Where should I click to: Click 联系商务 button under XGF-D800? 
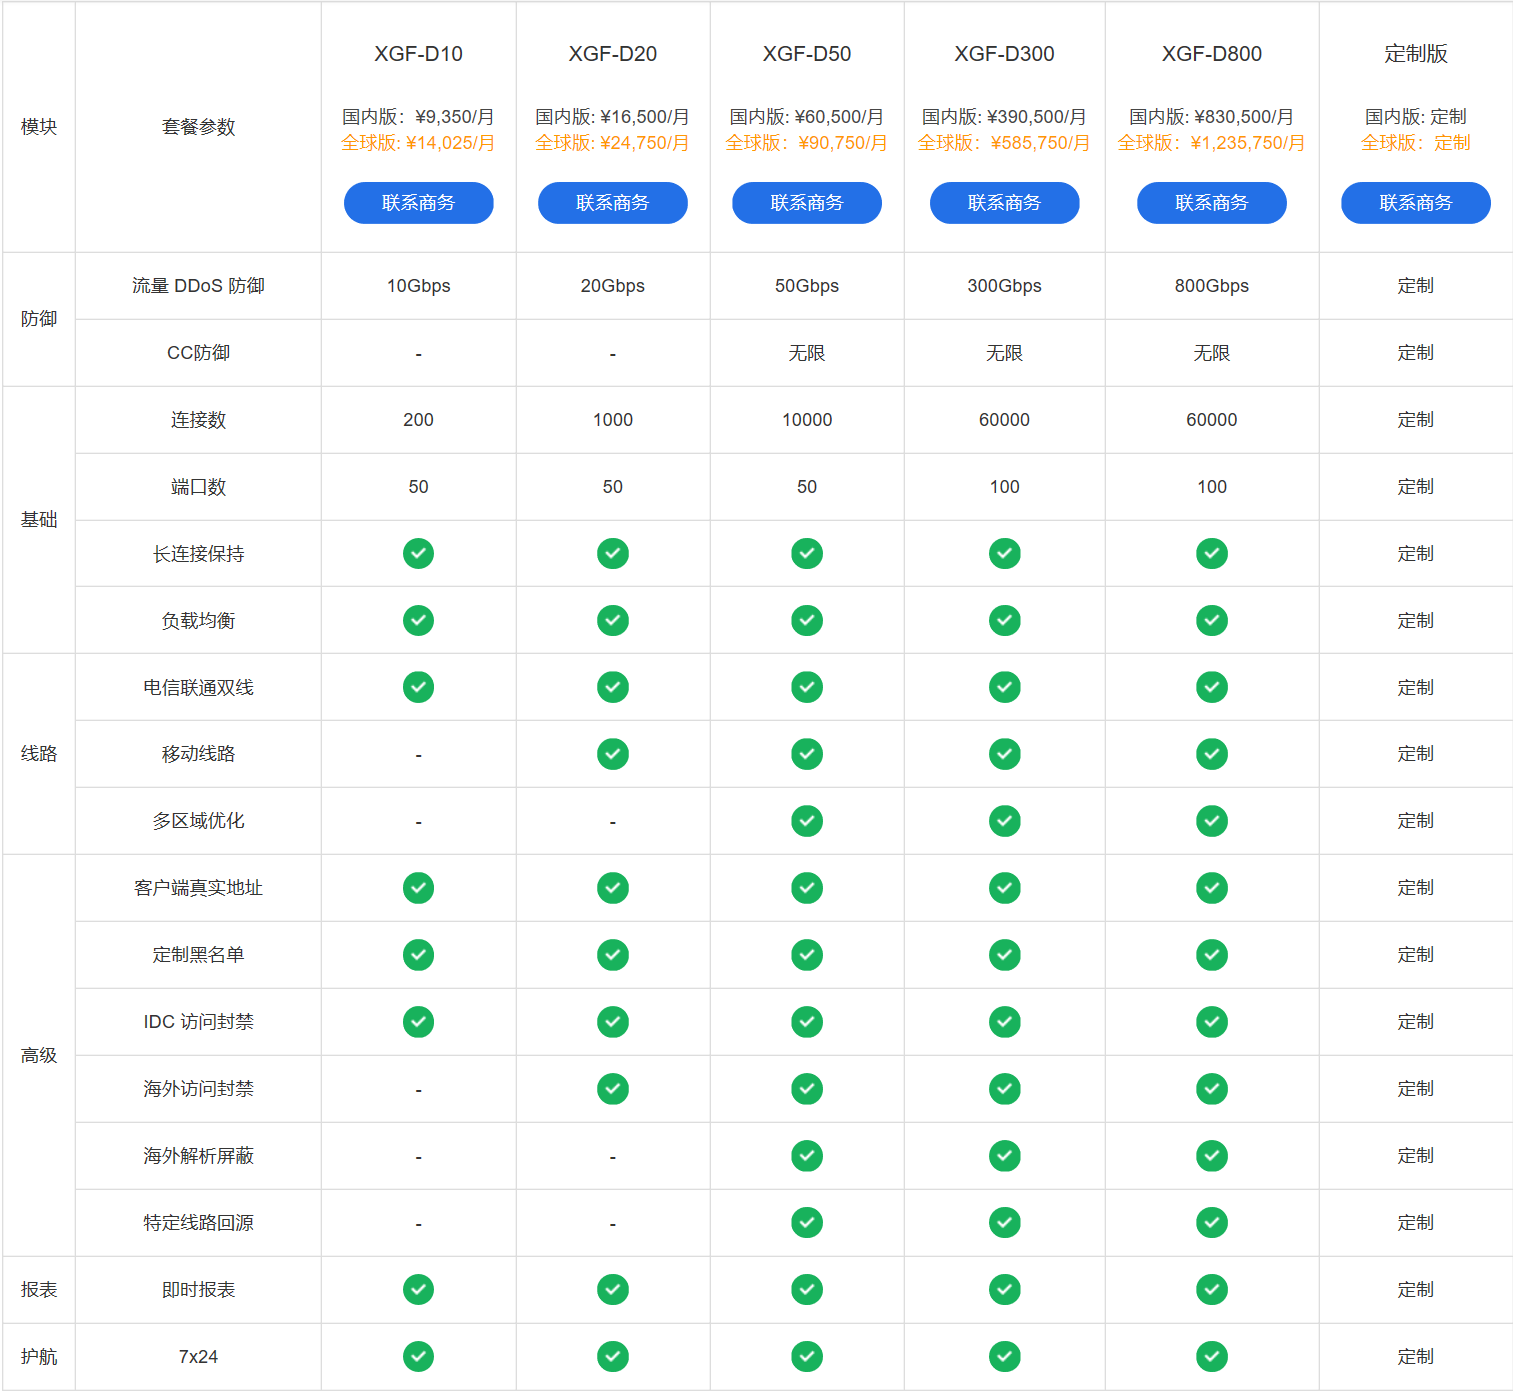1211,203
